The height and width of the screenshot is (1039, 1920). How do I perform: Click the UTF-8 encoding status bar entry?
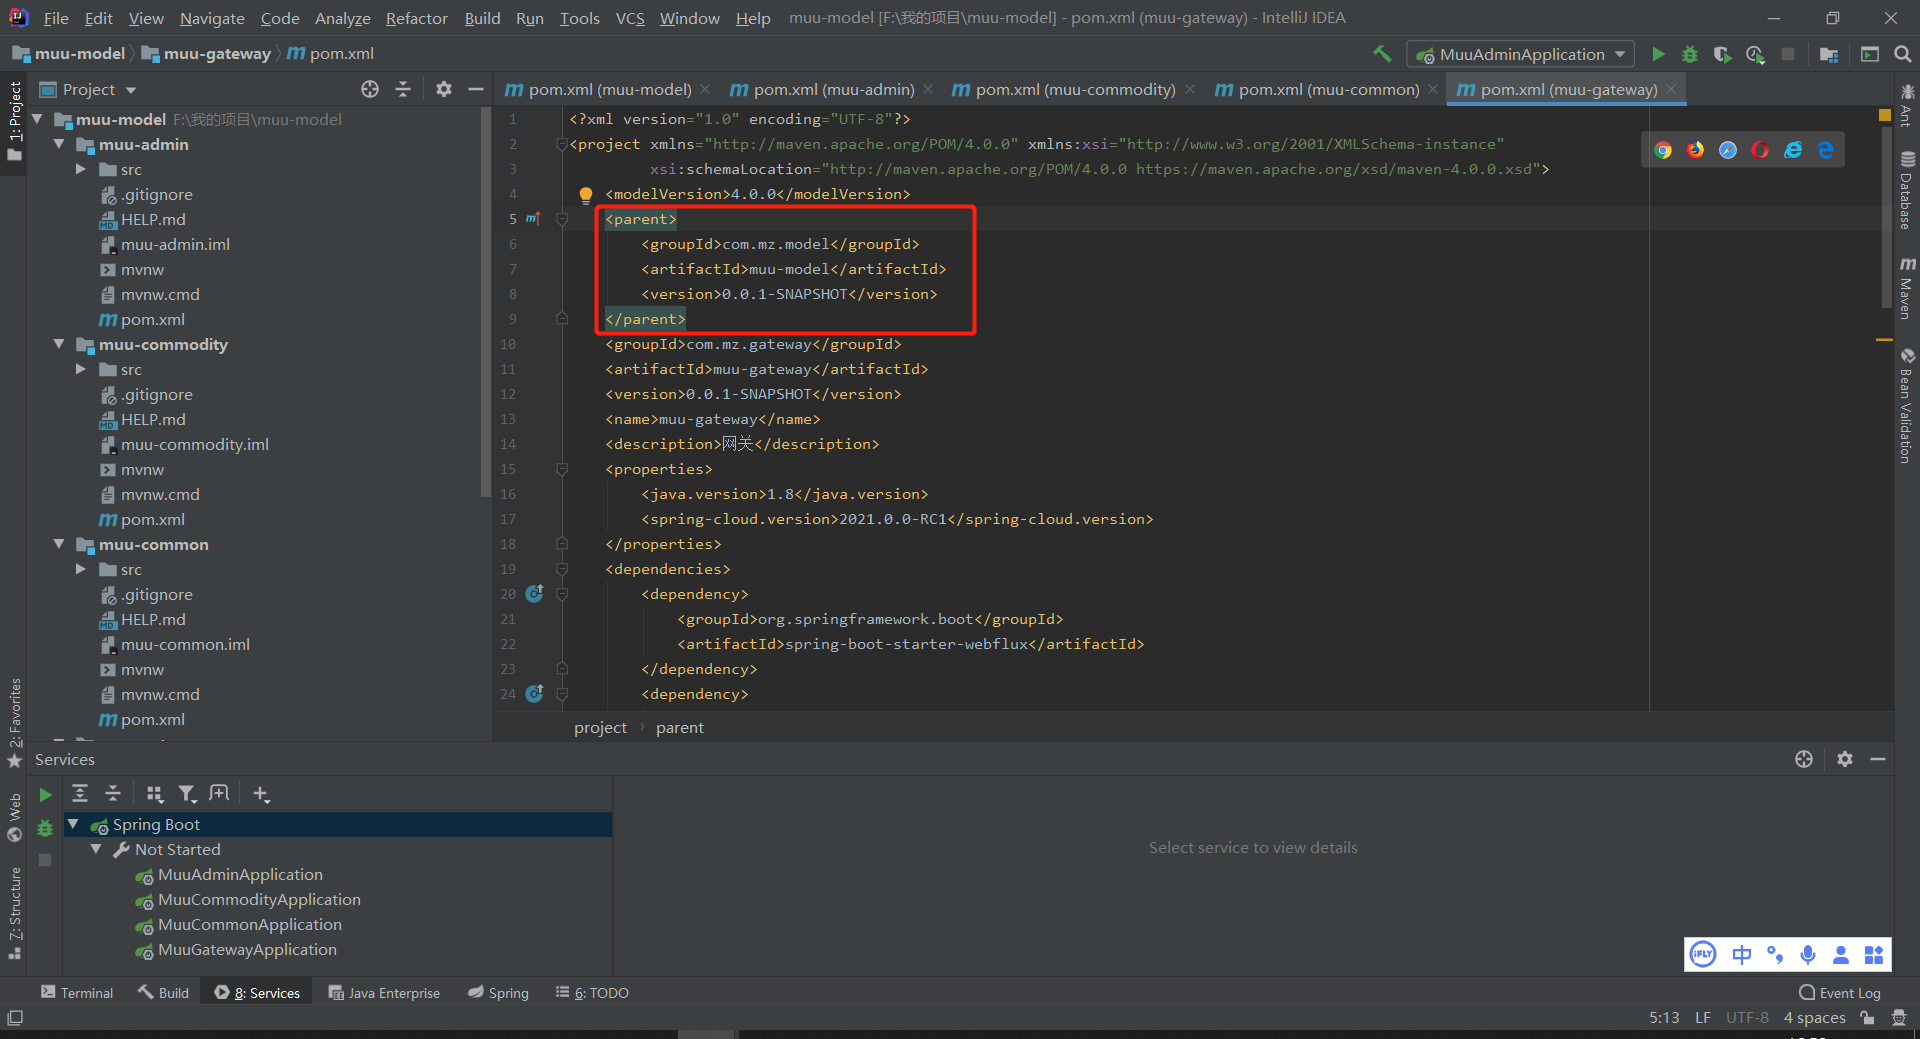pyautogui.click(x=1747, y=1018)
